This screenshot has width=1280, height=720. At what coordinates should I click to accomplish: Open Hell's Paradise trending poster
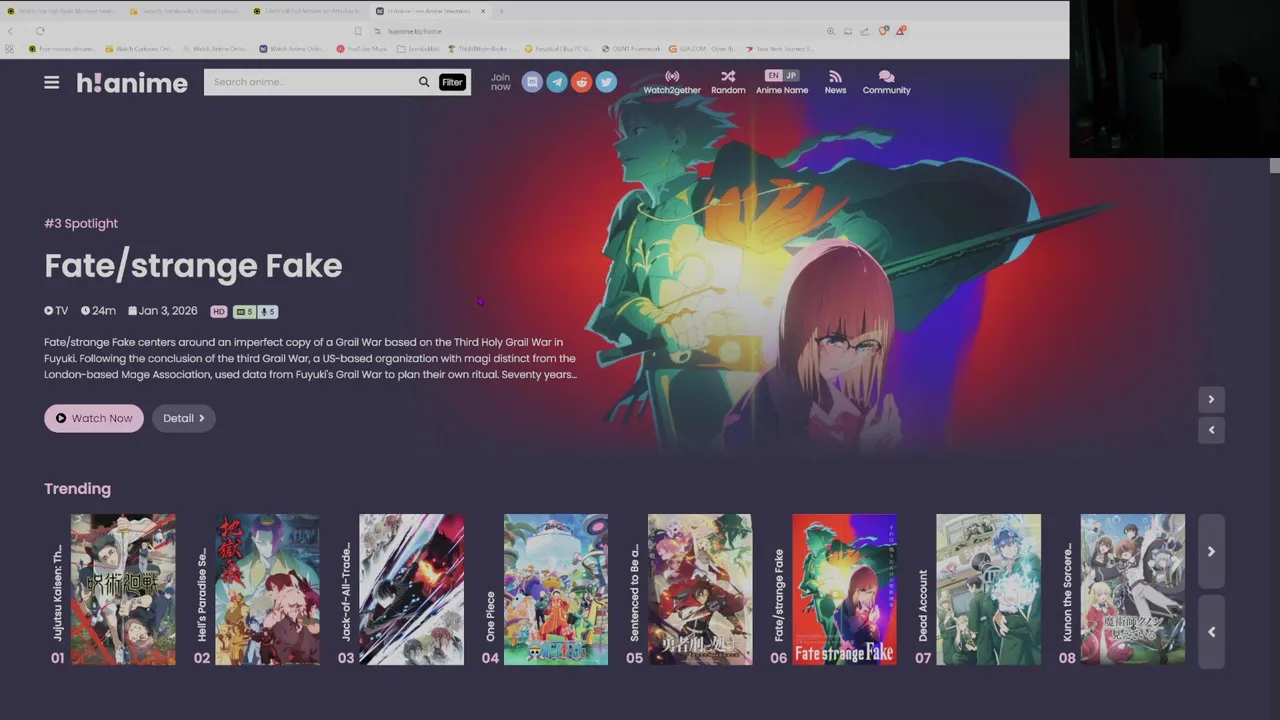tap(267, 590)
